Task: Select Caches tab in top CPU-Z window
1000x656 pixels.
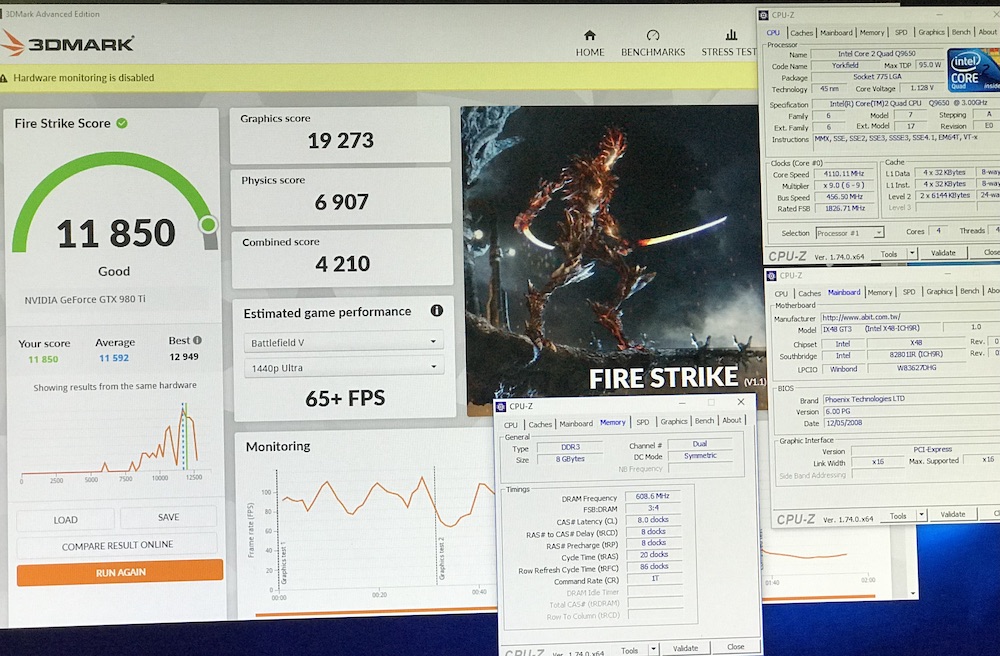Action: click(801, 33)
